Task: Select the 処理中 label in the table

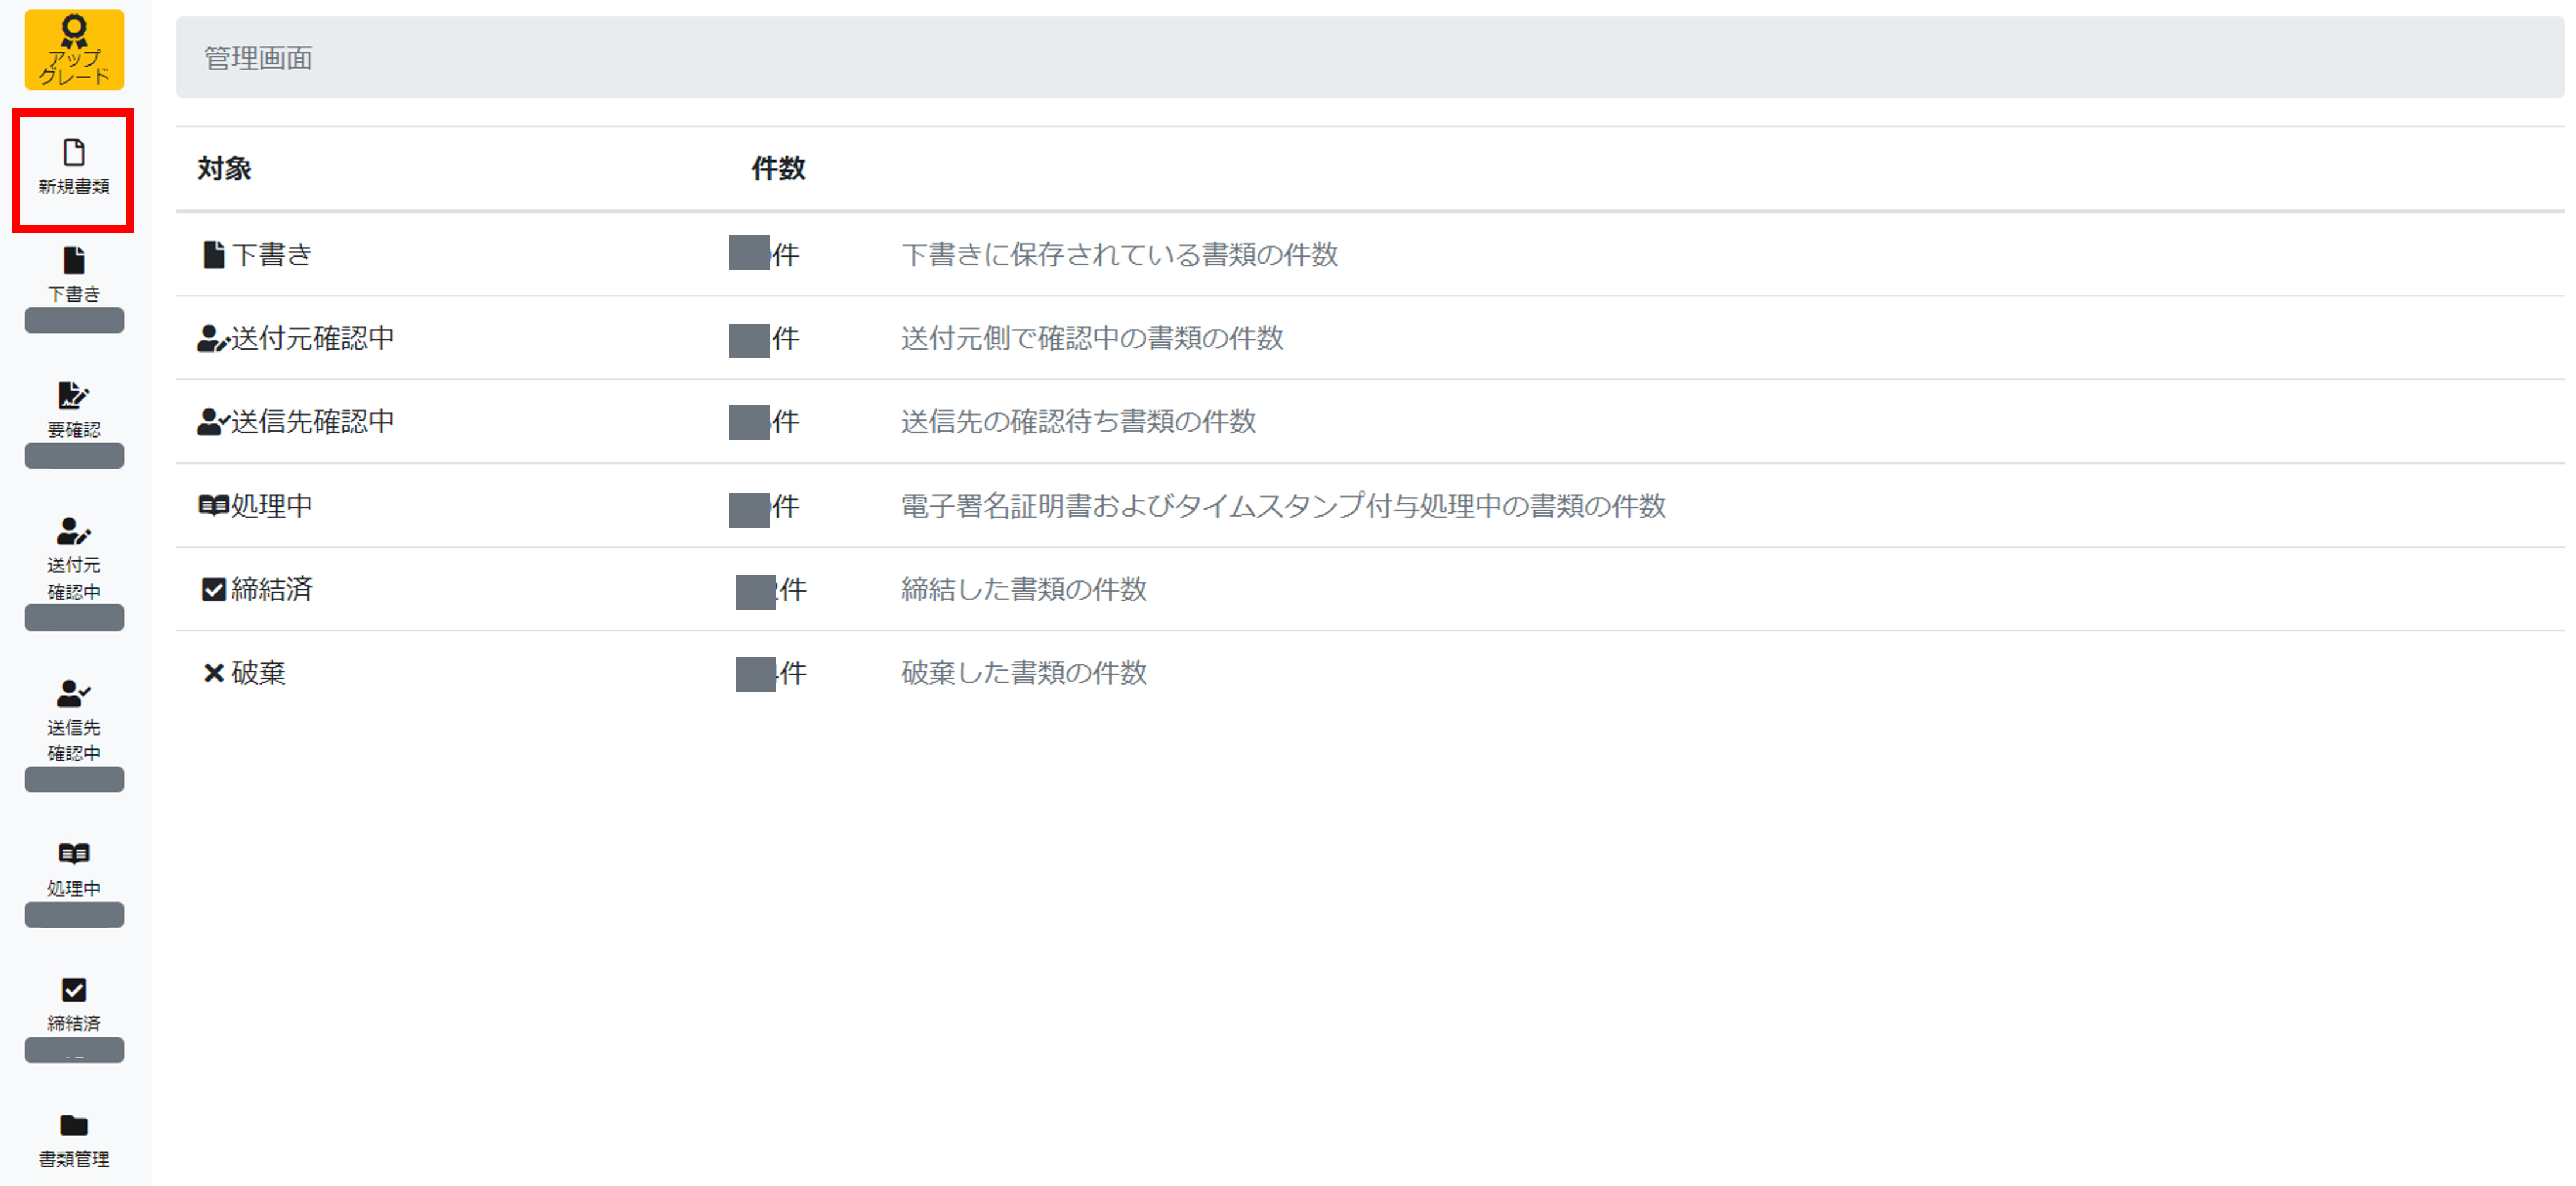Action: 272,506
